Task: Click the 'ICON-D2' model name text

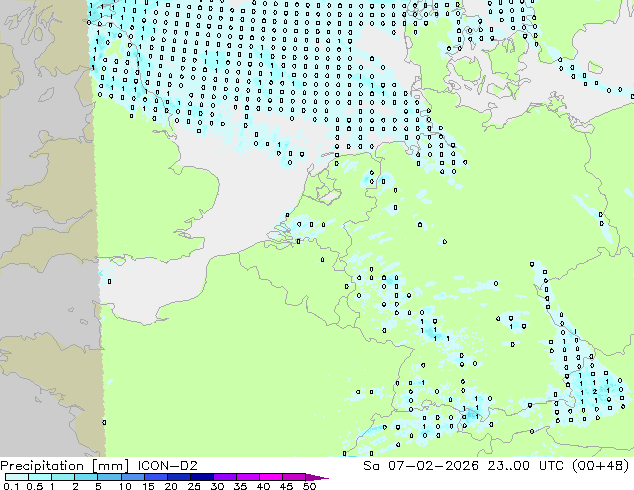Action: (167, 466)
